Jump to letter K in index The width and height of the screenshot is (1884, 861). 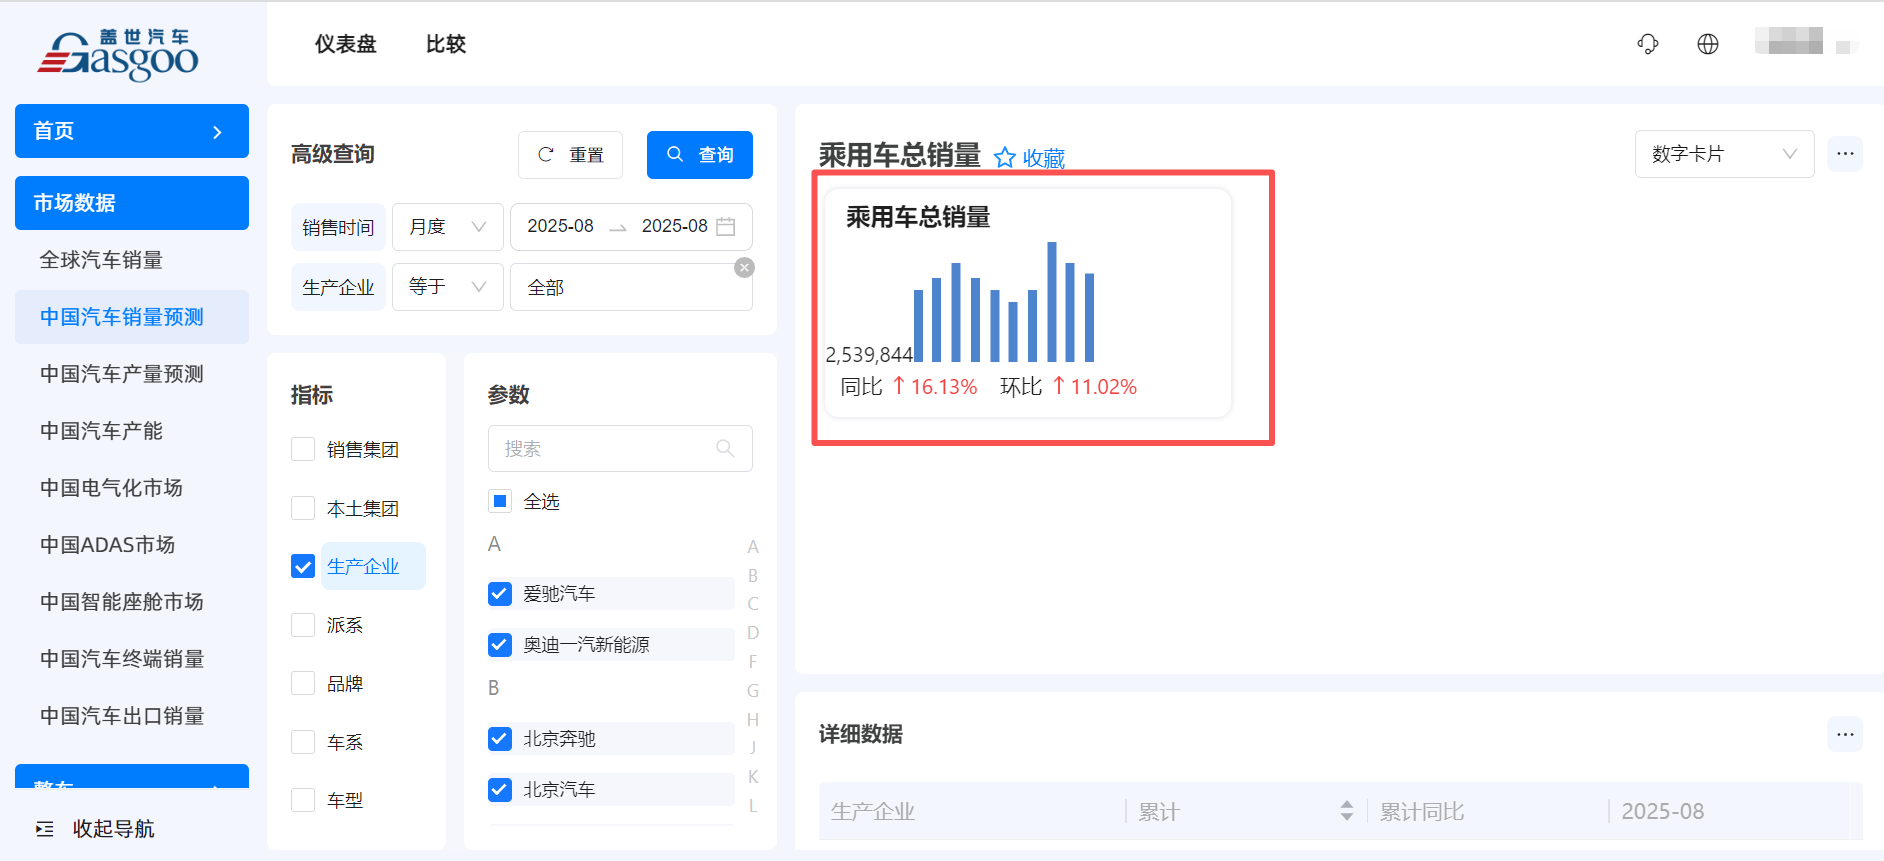(x=753, y=777)
